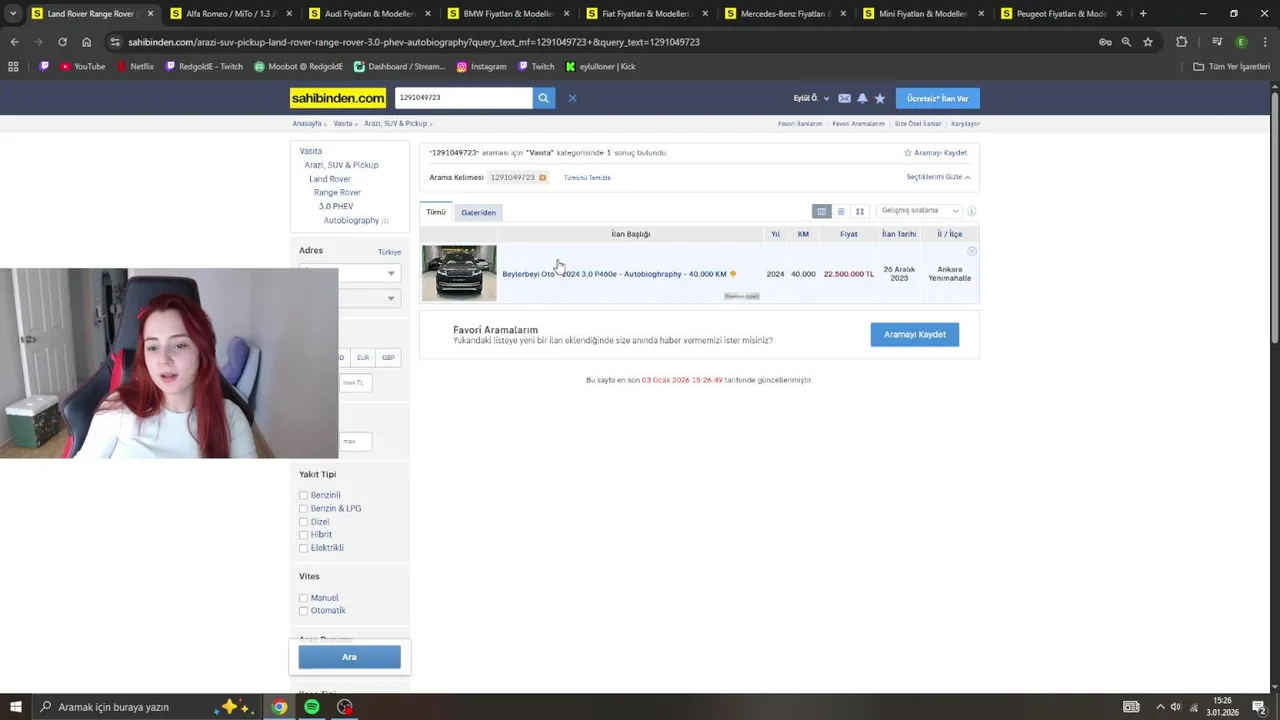
Task: Open a new browser tab
Action: point(1143,14)
